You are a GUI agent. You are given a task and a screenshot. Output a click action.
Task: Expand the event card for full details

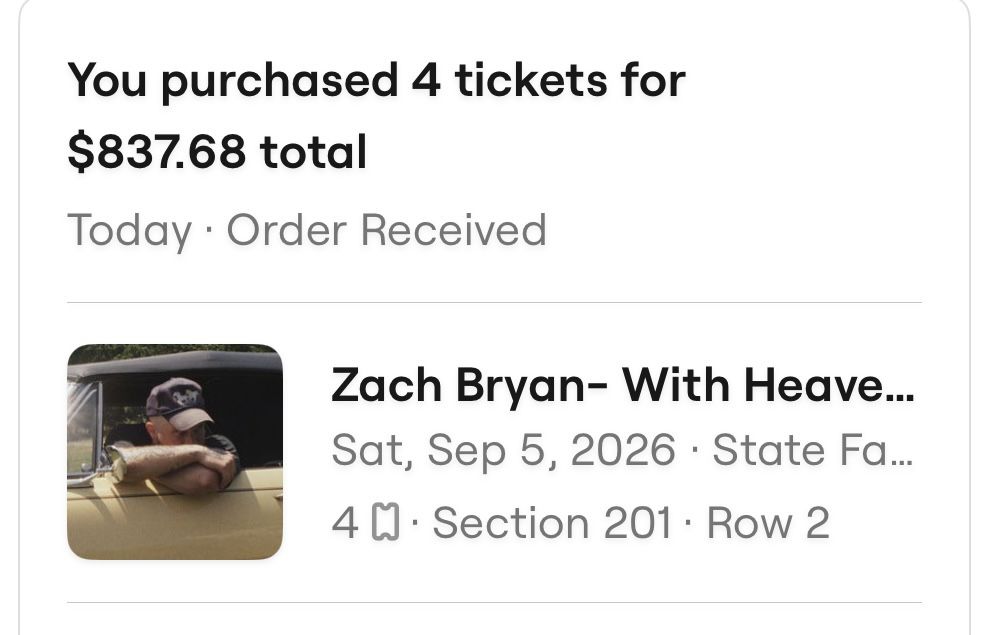click(500, 450)
